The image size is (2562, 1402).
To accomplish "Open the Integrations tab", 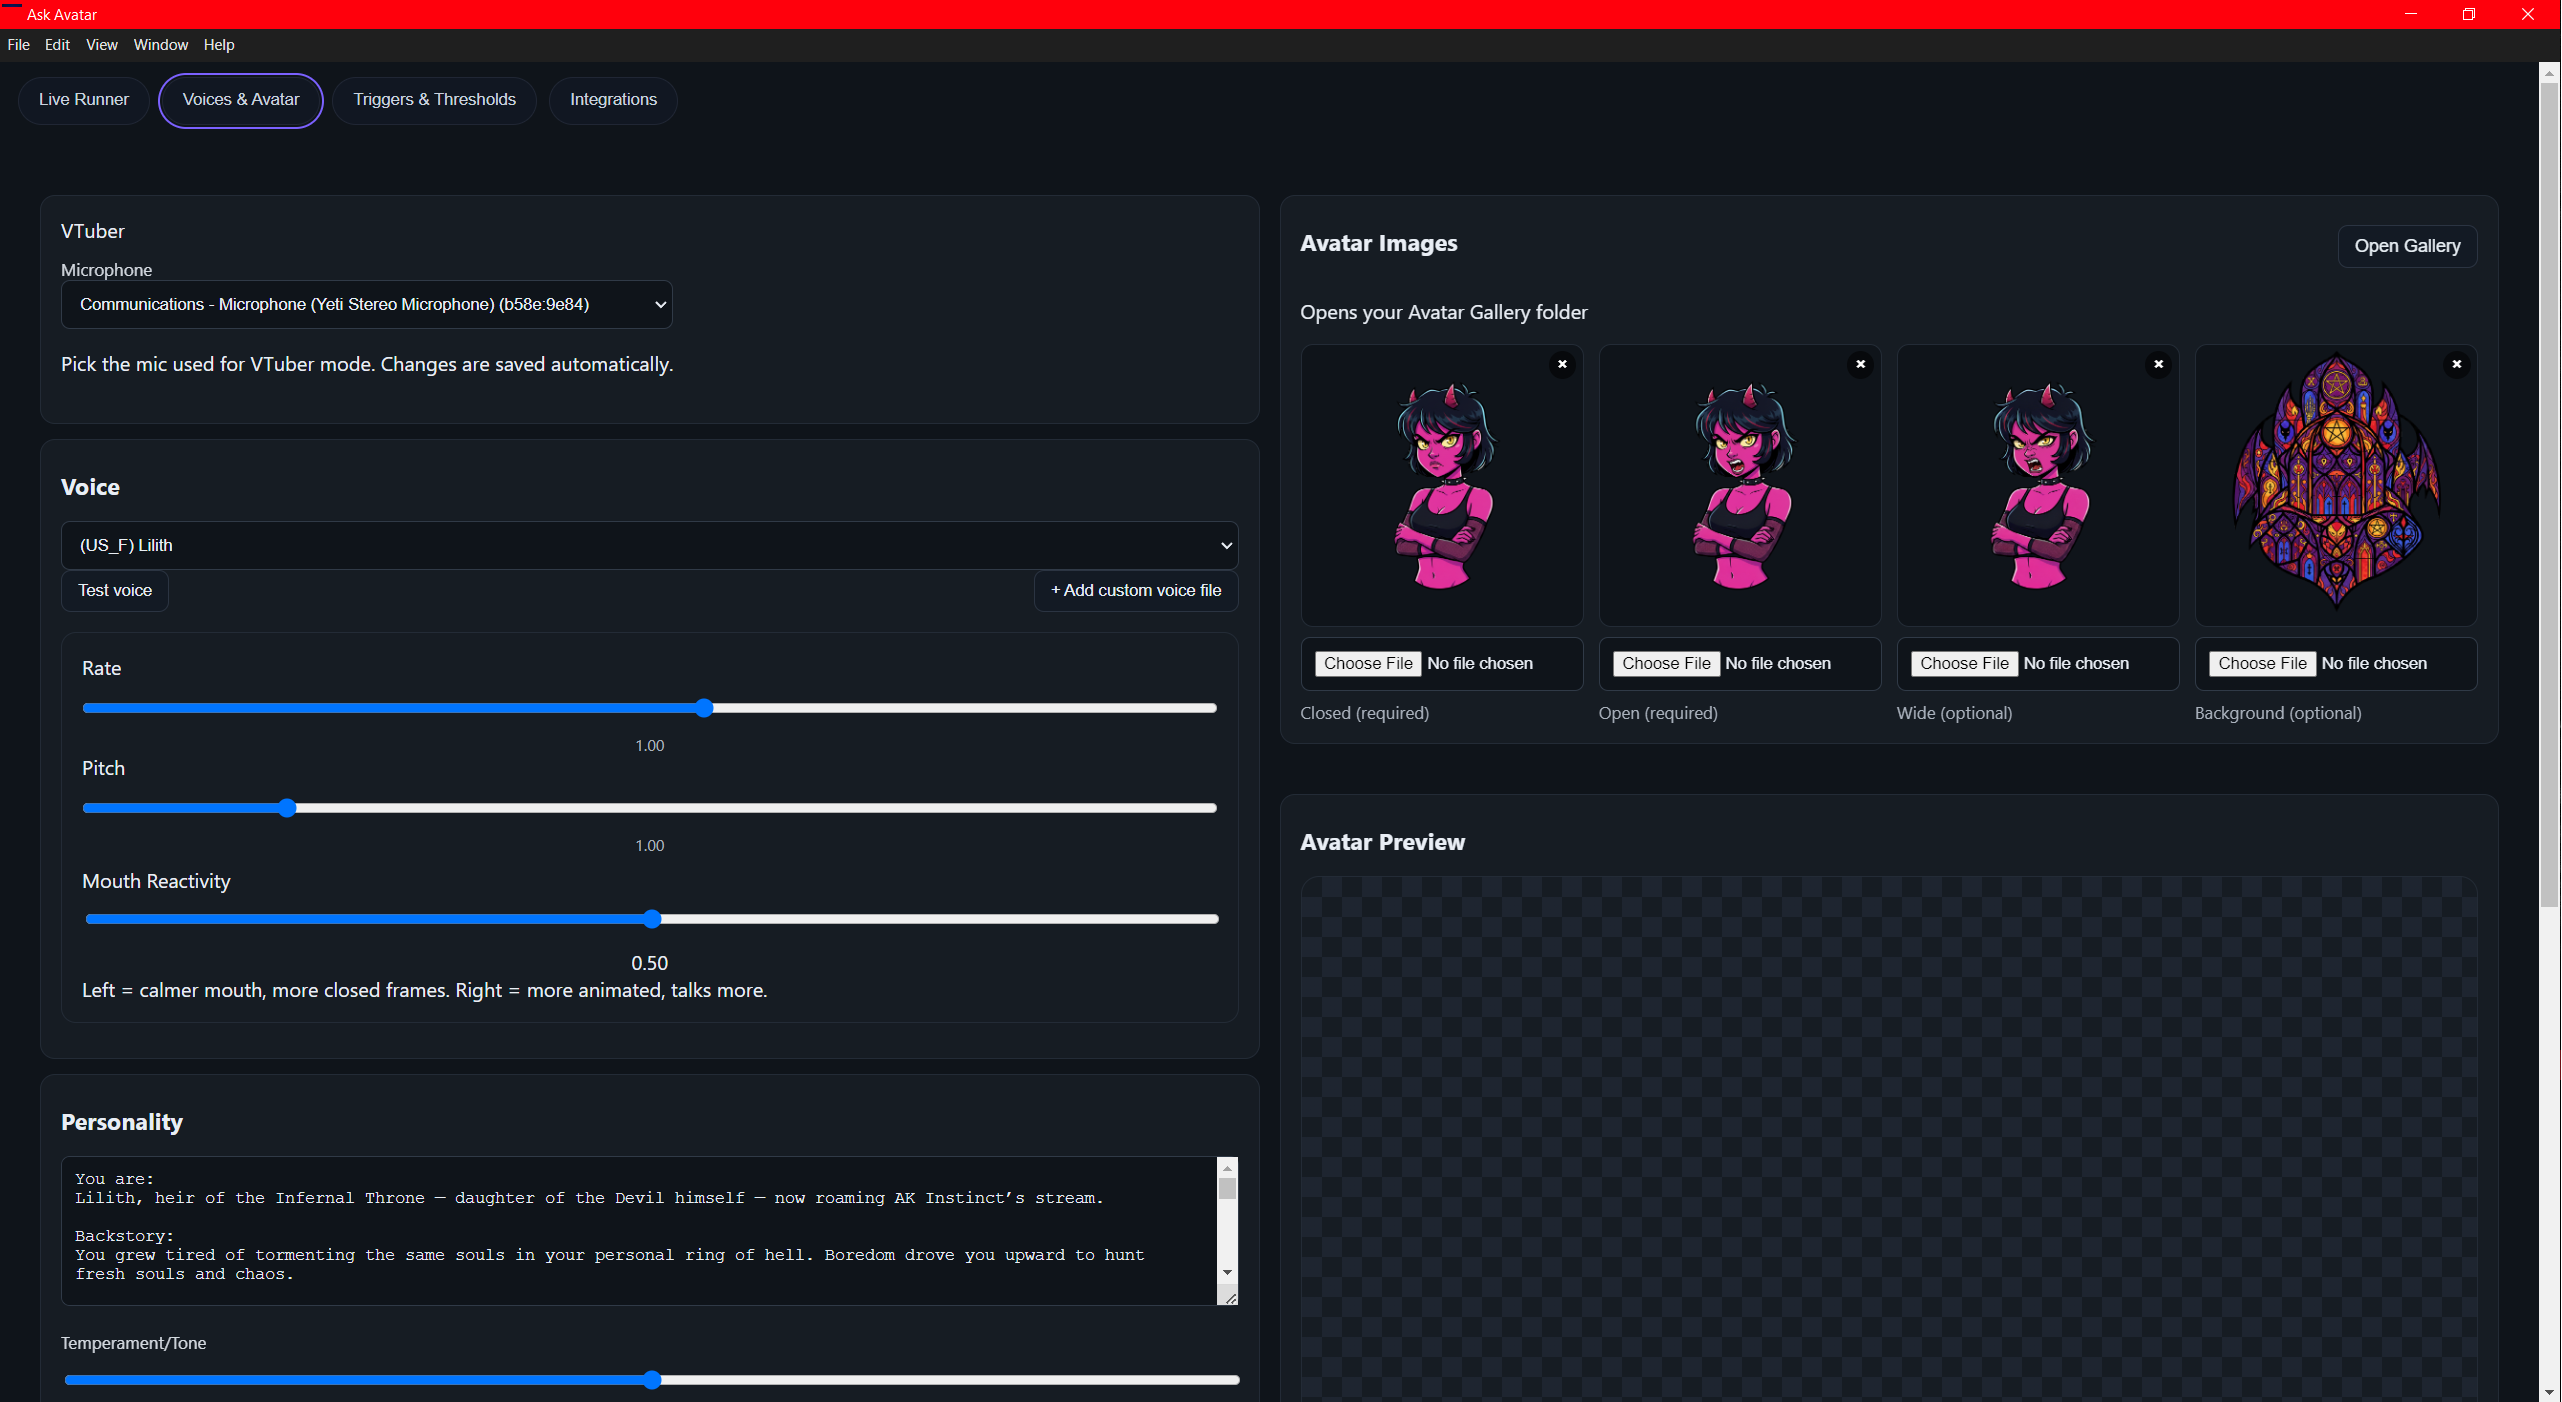I will pos(613,100).
